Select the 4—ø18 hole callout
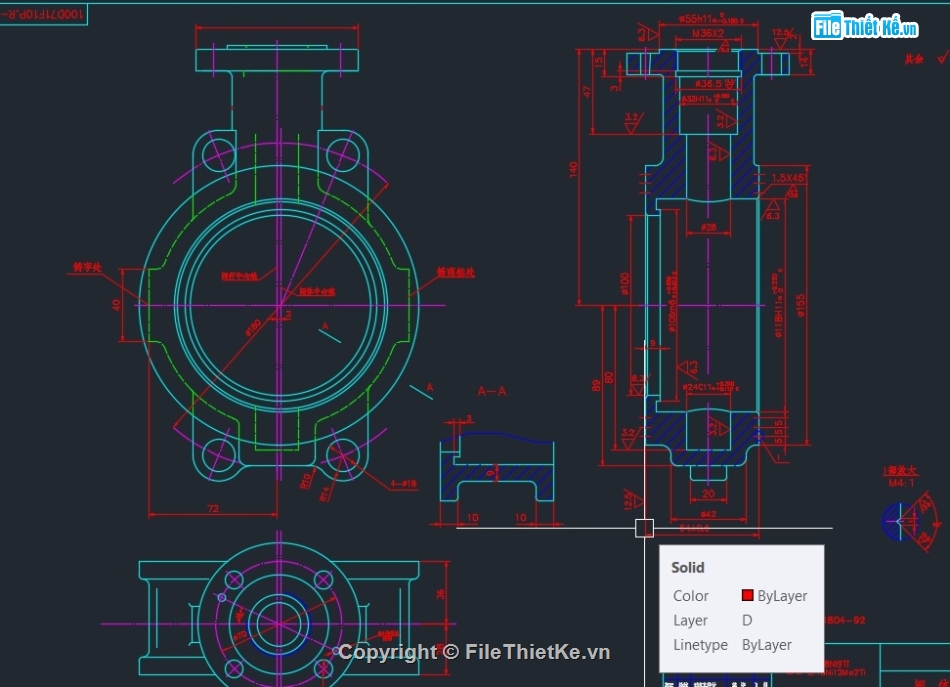Viewport: 950px width, 687px height. click(404, 483)
